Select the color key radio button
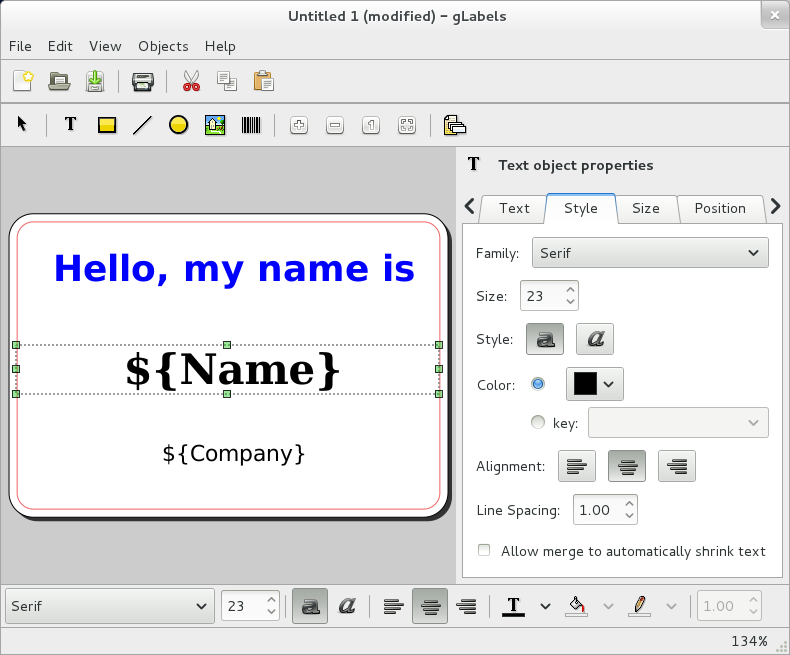The height and width of the screenshot is (655, 790). tap(538, 423)
